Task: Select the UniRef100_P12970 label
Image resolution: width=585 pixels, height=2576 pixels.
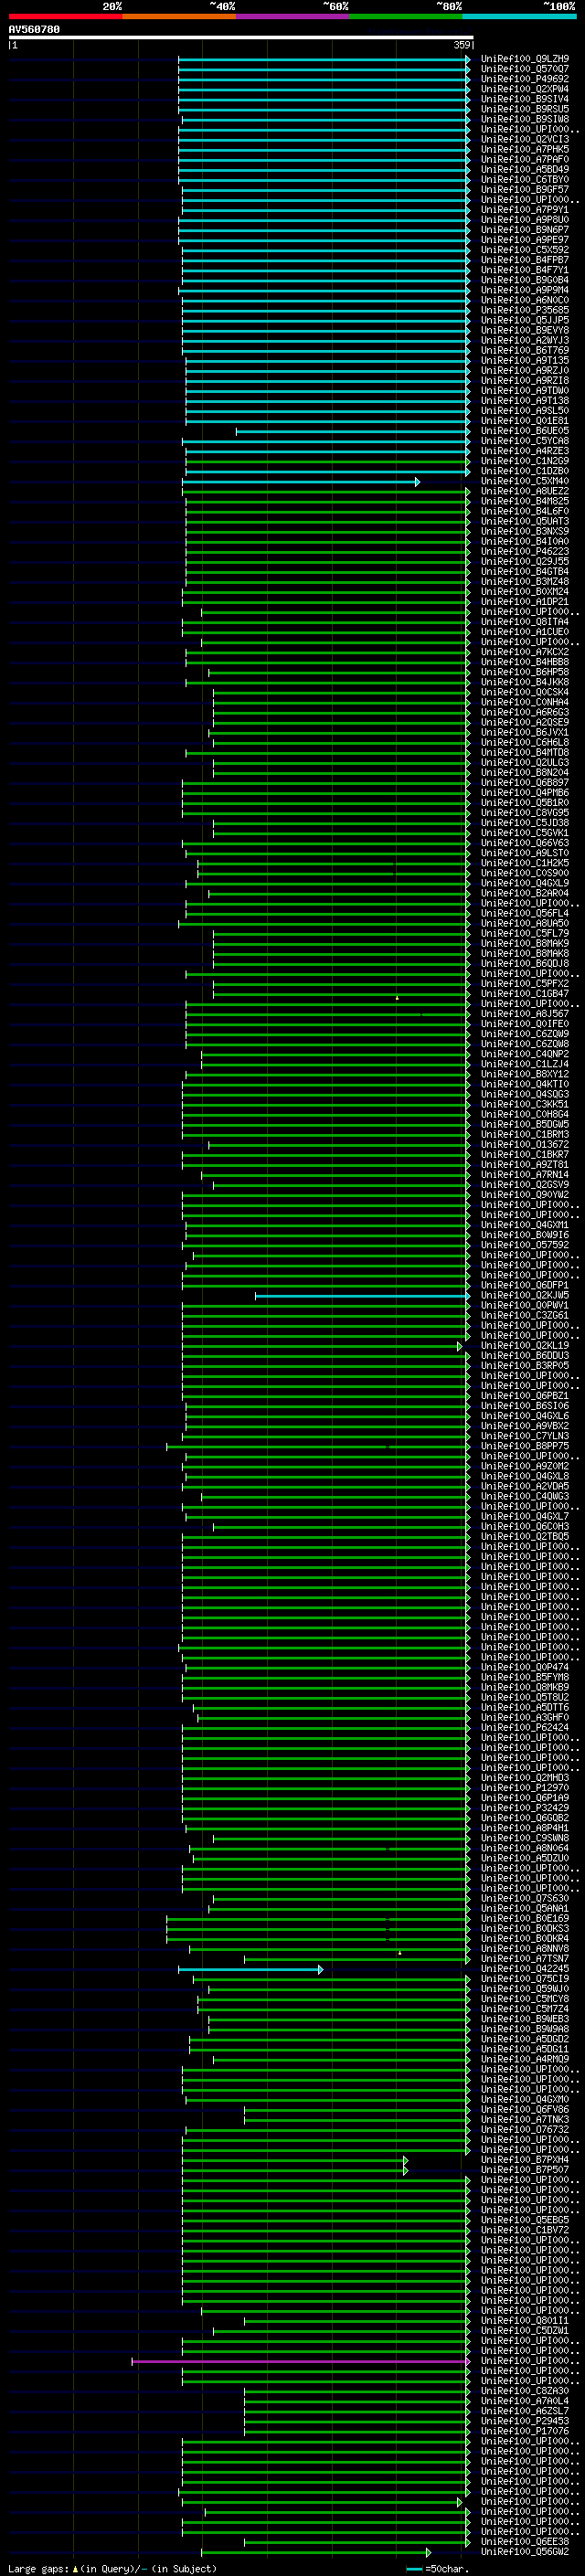Action: pyautogui.click(x=524, y=1788)
